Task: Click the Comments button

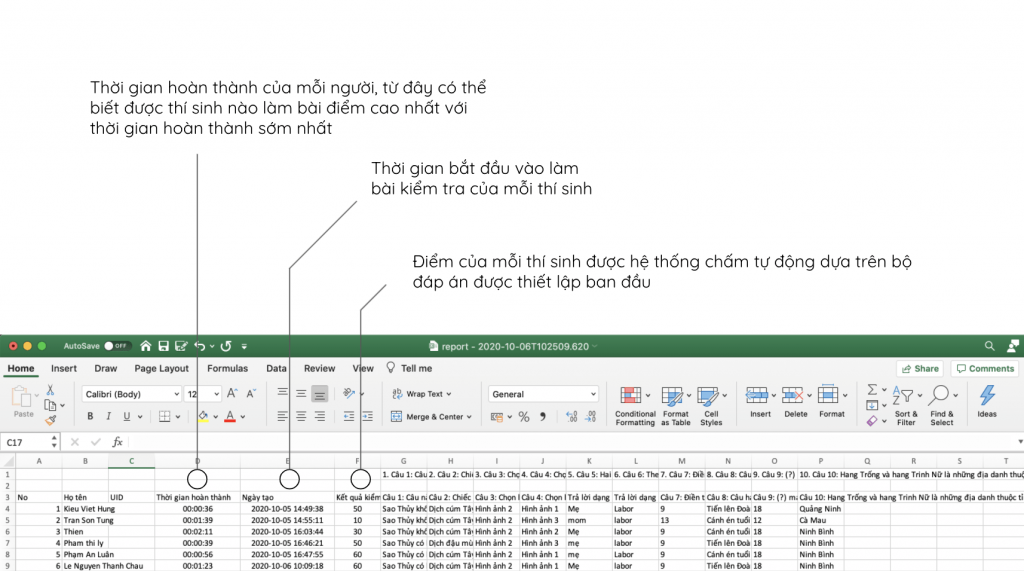Action: click(x=985, y=368)
